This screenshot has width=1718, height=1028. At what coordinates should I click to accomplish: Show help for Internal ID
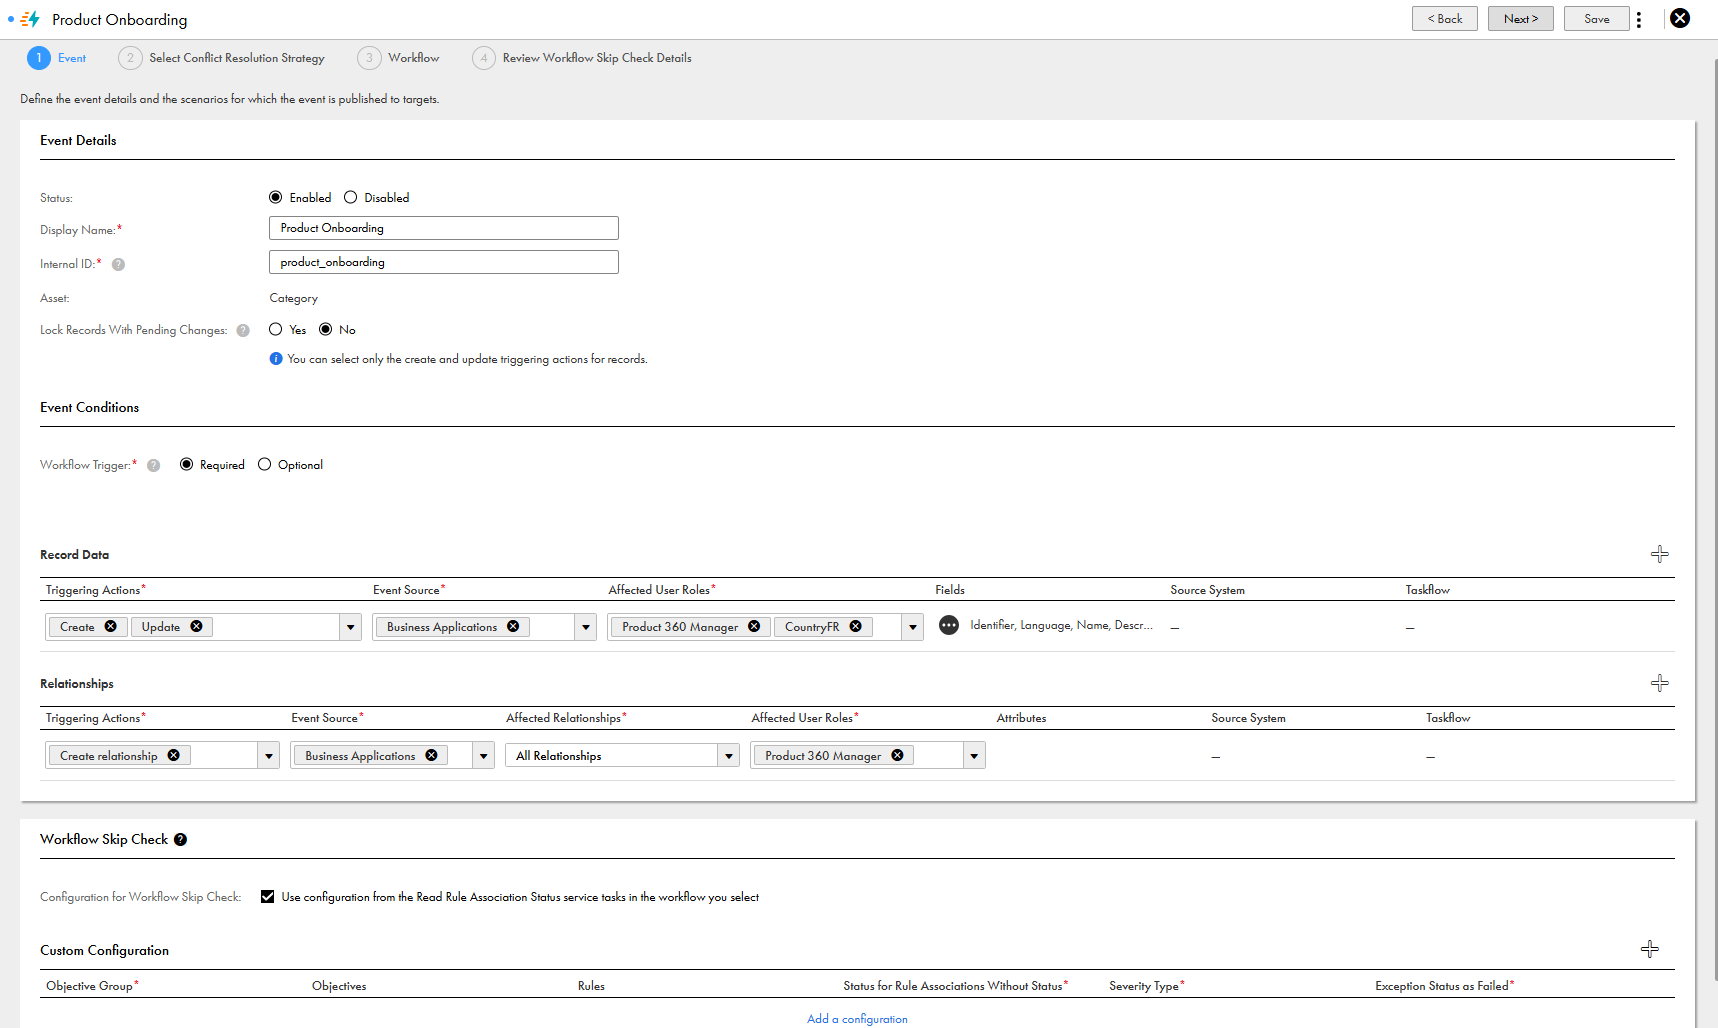118,265
